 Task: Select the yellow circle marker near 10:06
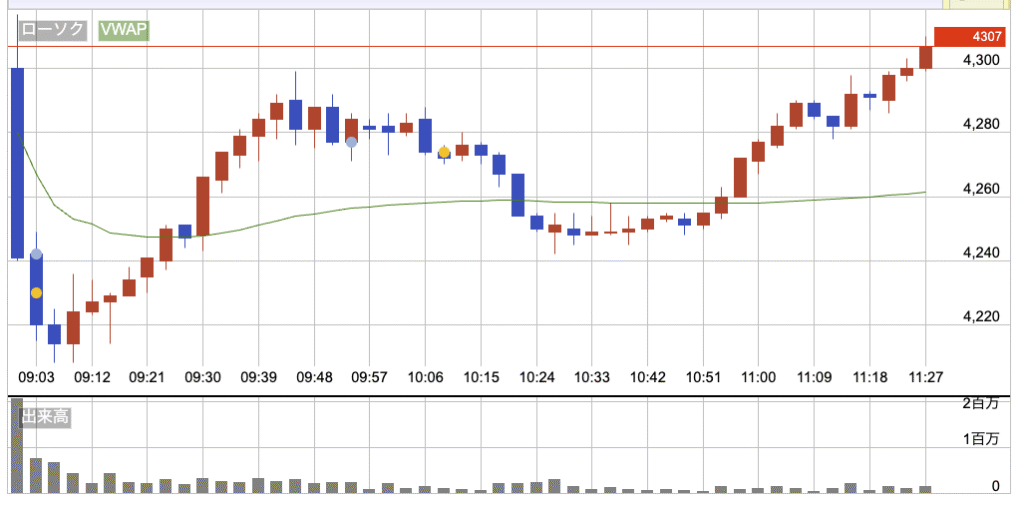pyautogui.click(x=444, y=153)
